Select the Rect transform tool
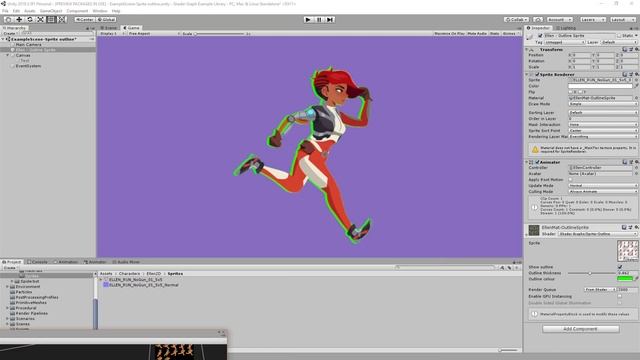 pyautogui.click(x=51, y=20)
